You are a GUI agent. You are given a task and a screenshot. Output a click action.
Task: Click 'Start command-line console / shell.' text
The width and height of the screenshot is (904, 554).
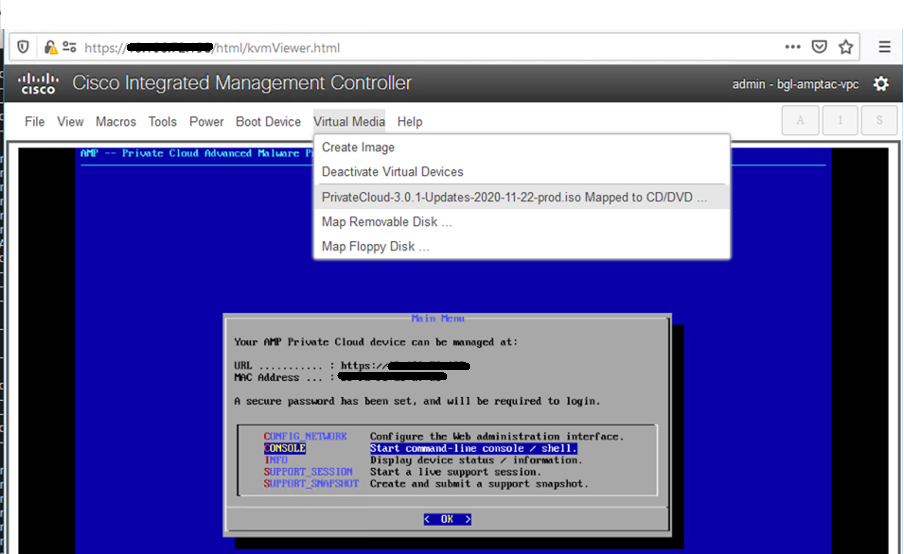coord(473,449)
